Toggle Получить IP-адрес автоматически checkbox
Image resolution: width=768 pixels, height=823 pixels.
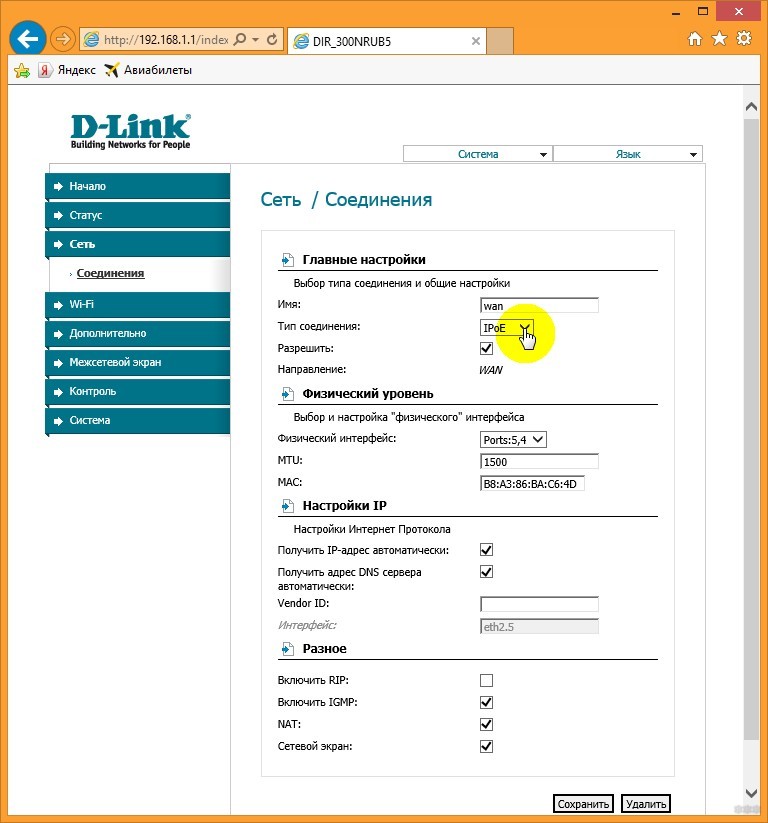[x=486, y=550]
